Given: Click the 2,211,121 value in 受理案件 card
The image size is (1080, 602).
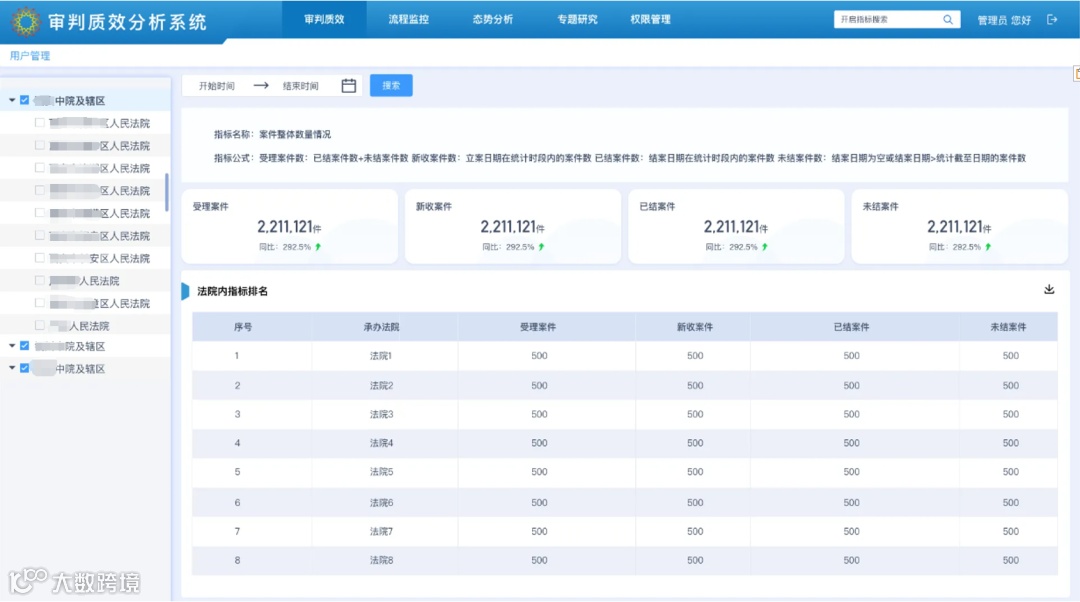Looking at the screenshot, I should coord(285,227).
